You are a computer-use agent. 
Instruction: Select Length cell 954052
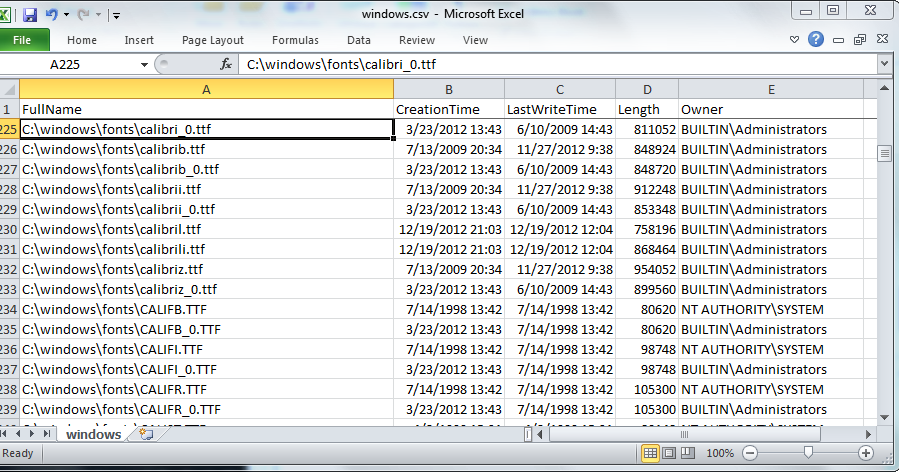point(647,270)
